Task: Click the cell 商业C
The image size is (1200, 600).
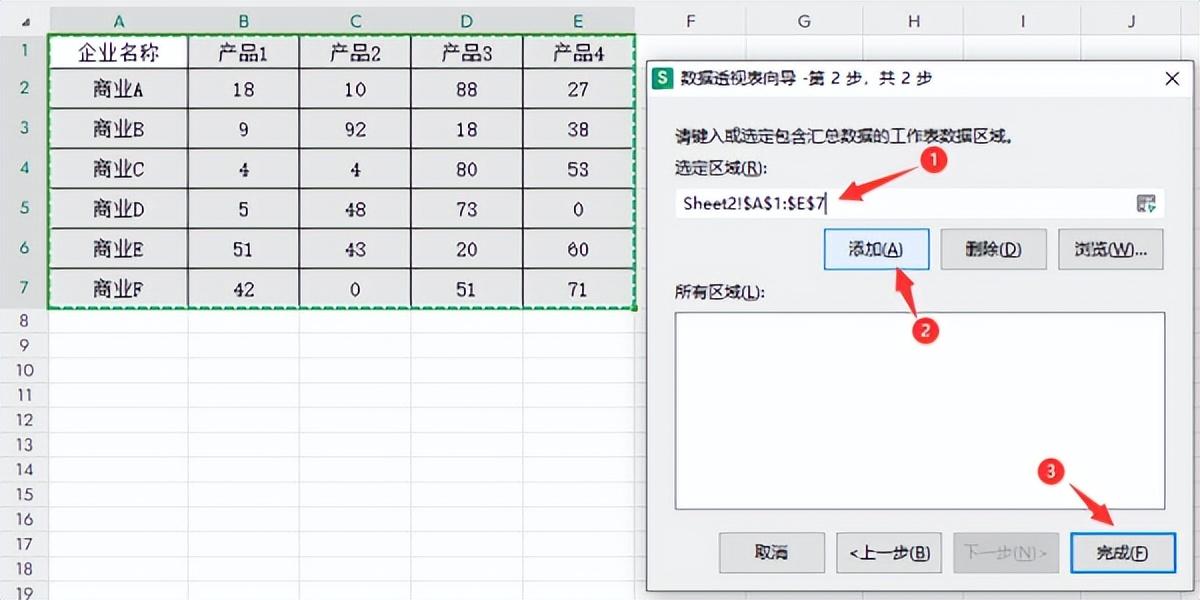Action: click(119, 169)
